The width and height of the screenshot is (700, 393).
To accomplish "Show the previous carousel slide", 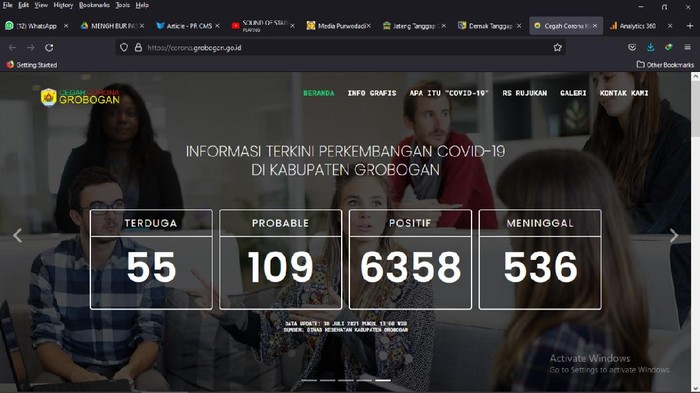I will [17, 235].
